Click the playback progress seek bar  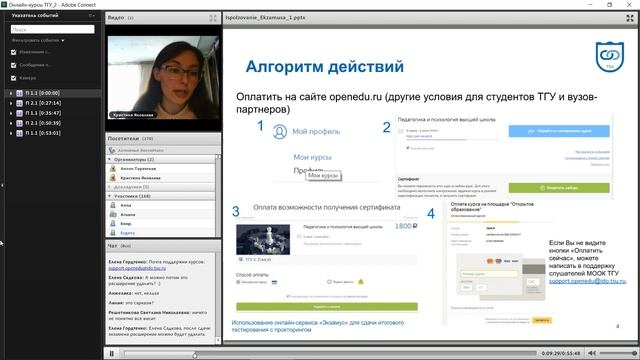point(330,353)
